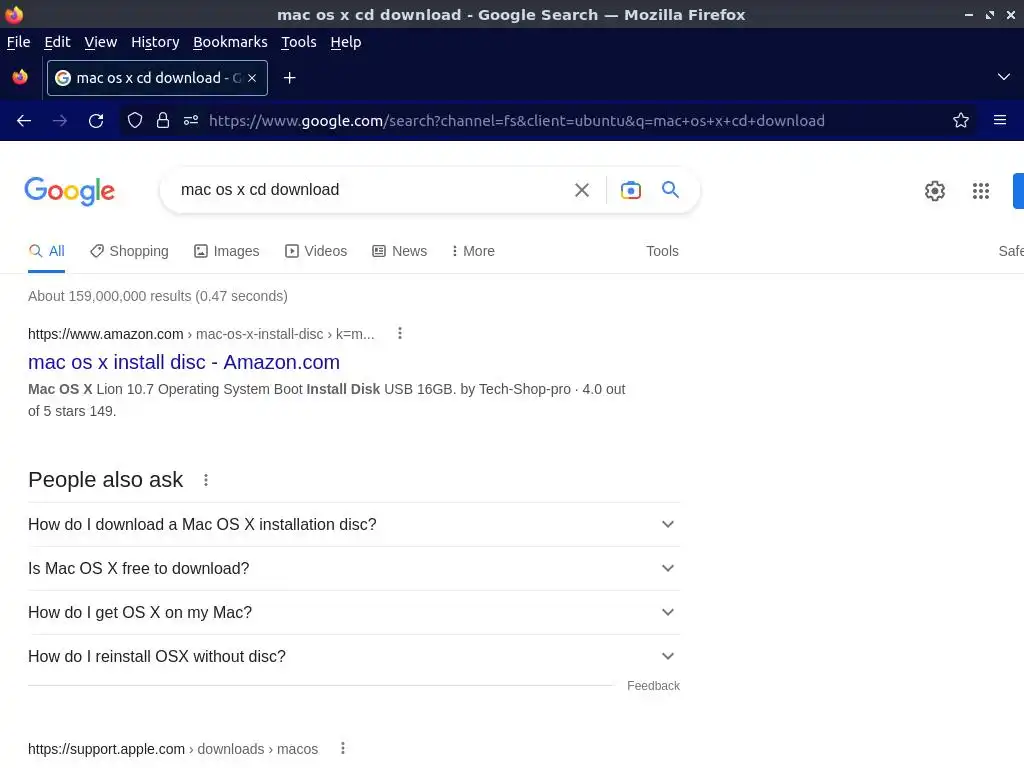The width and height of the screenshot is (1024, 768).
Task: Search by image using the camera icon
Action: point(631,190)
